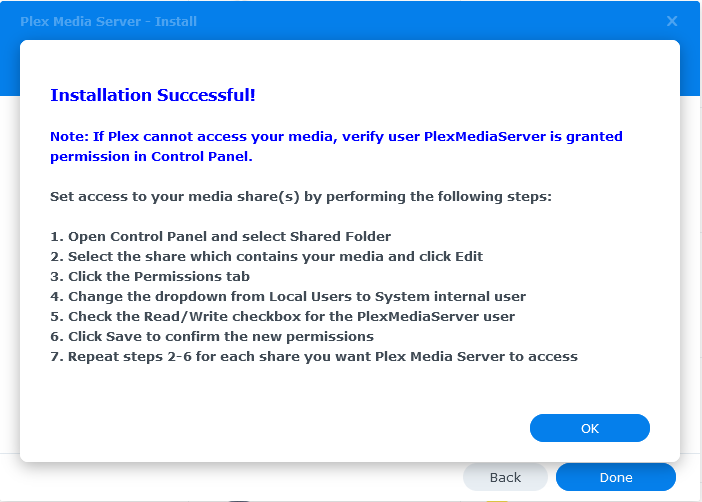Click step 7 about repeating steps 2-6
The image size is (702, 502).
[x=314, y=356]
